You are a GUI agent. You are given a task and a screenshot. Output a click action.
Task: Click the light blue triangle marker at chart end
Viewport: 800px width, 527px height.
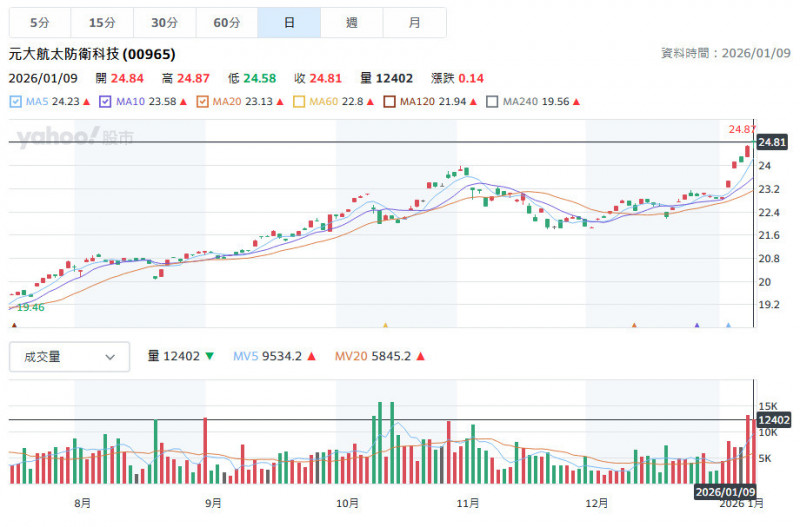(x=728, y=325)
